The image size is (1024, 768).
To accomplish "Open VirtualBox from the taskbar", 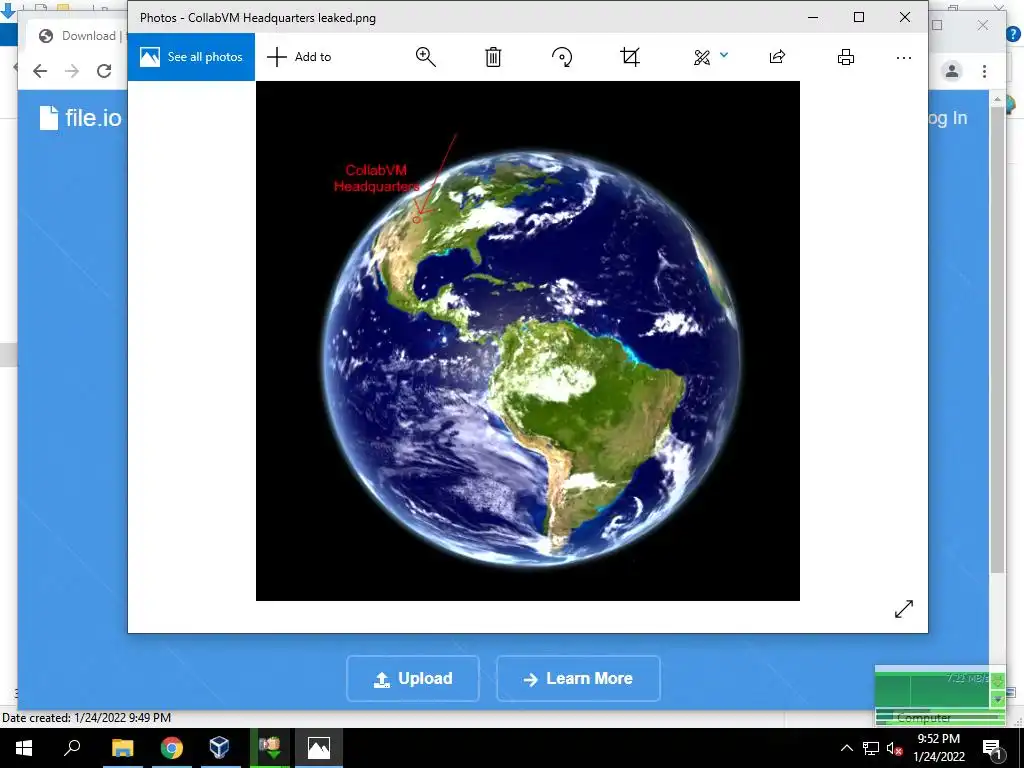I will point(220,748).
